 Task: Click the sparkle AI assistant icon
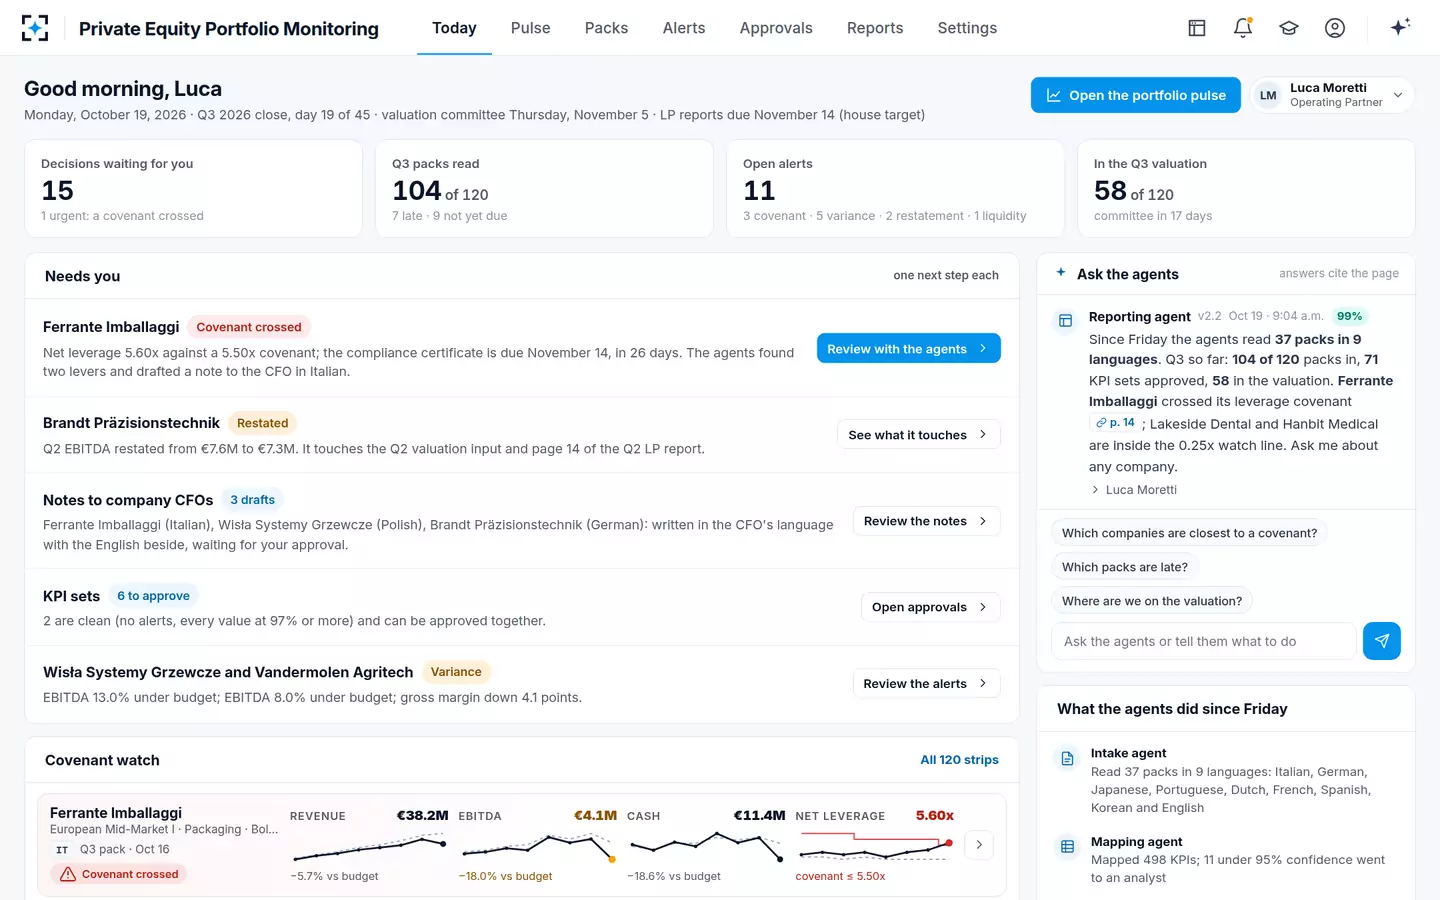[1400, 27]
